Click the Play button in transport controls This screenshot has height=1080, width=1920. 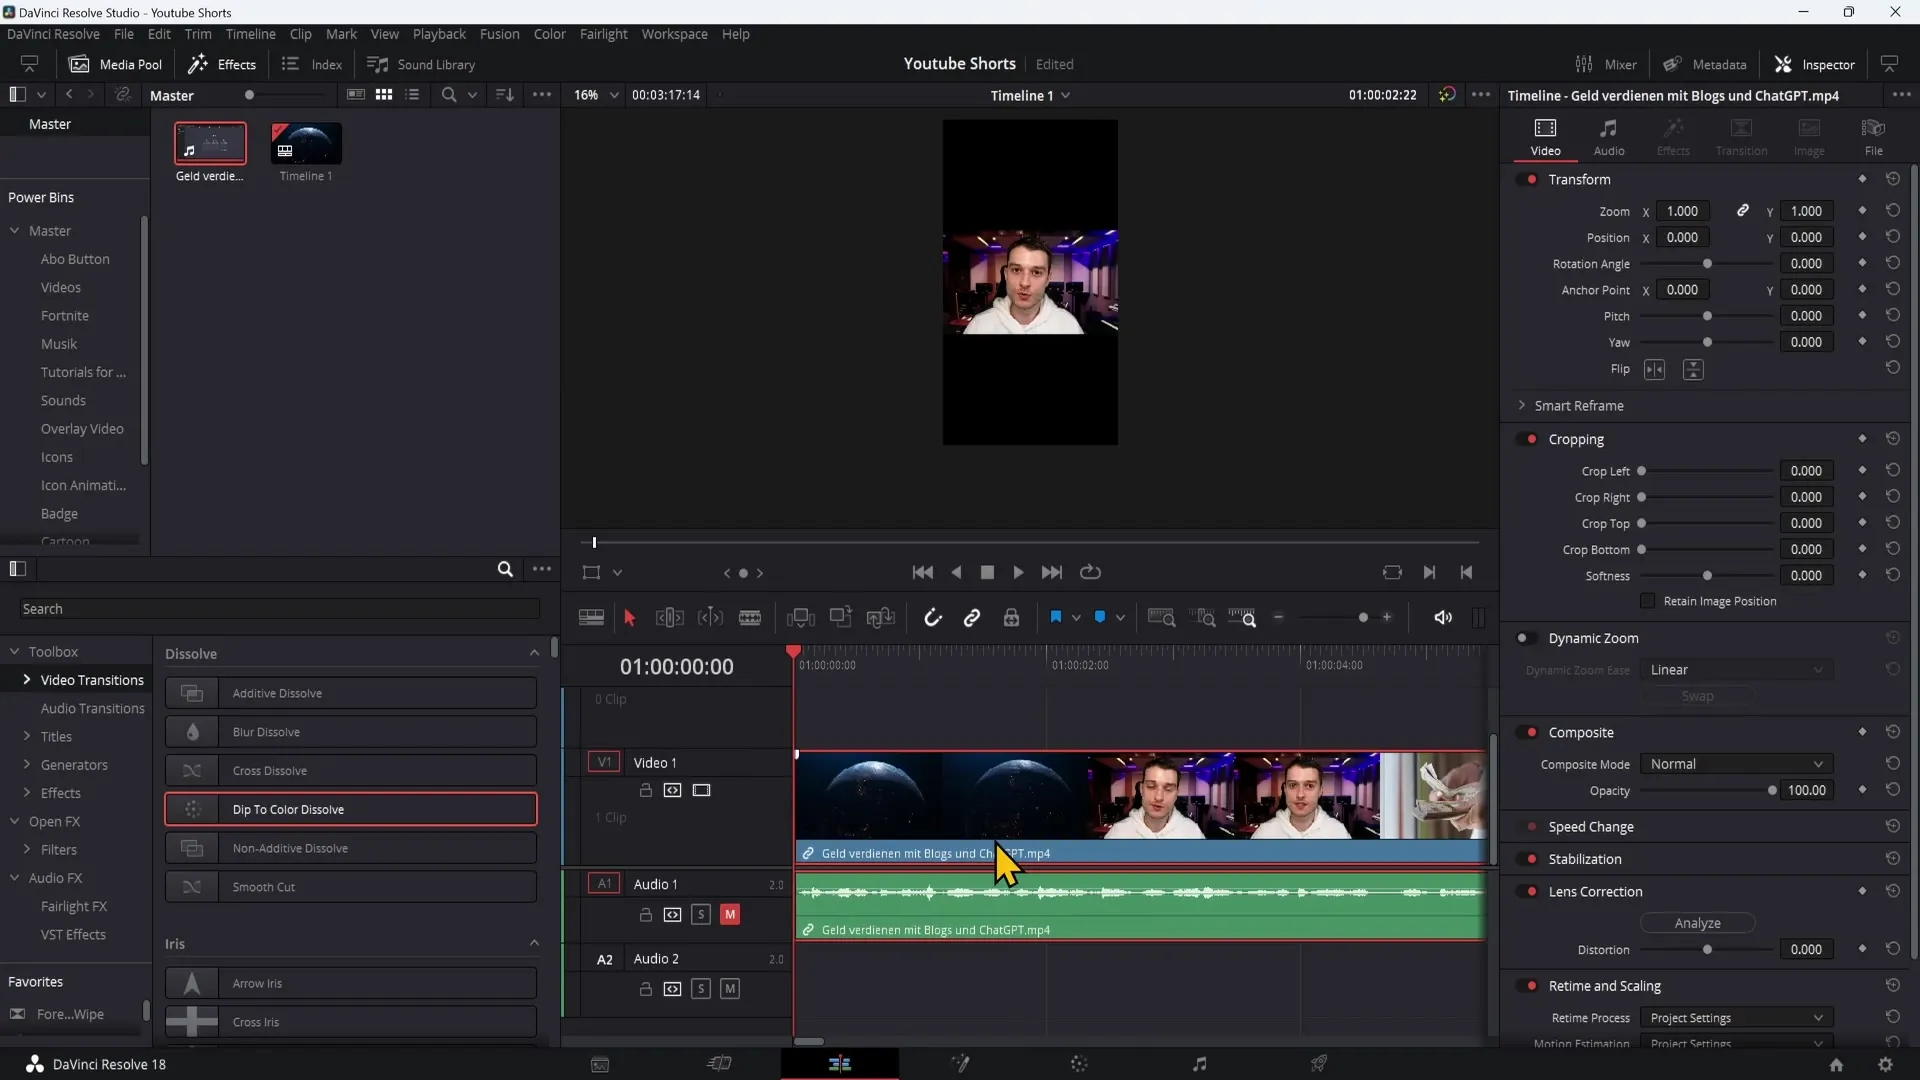1019,572
